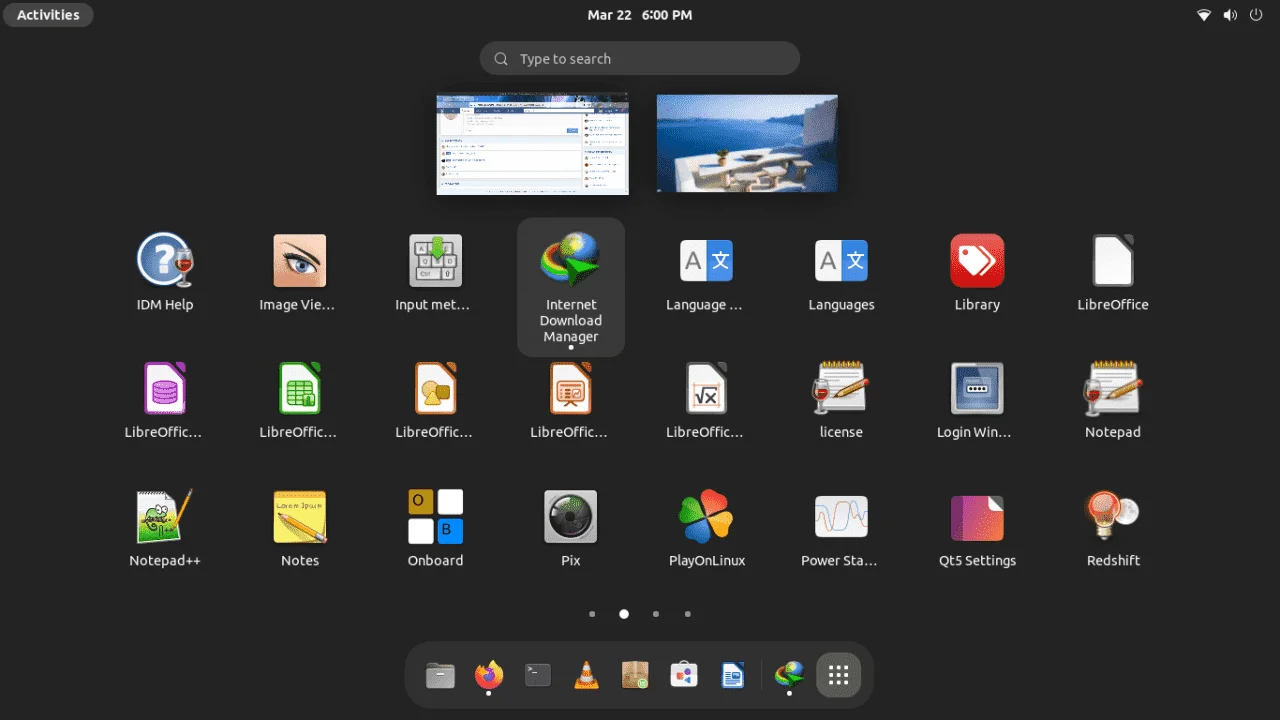Click the Activities button
Viewport: 1280px width, 720px height.
[48, 15]
